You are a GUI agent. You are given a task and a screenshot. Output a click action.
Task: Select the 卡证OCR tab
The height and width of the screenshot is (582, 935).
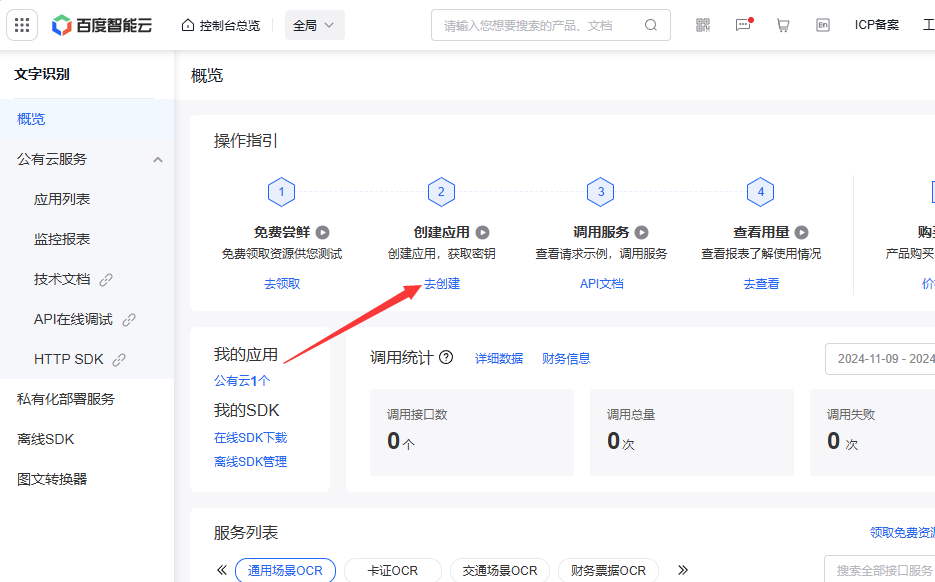click(392, 571)
